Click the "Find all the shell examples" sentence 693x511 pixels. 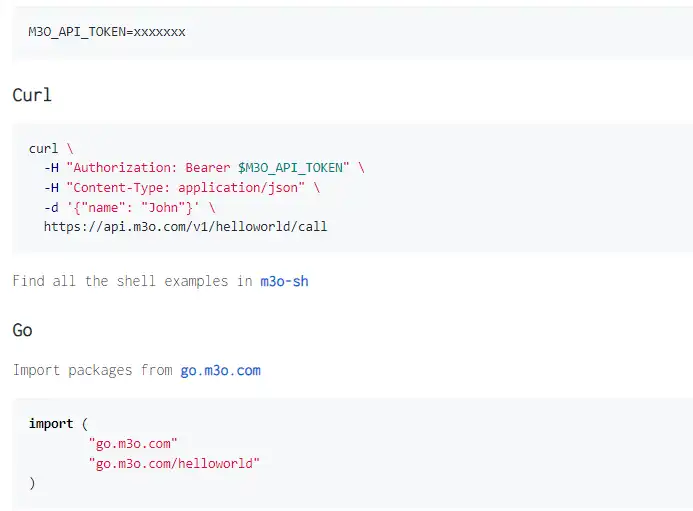point(132,281)
